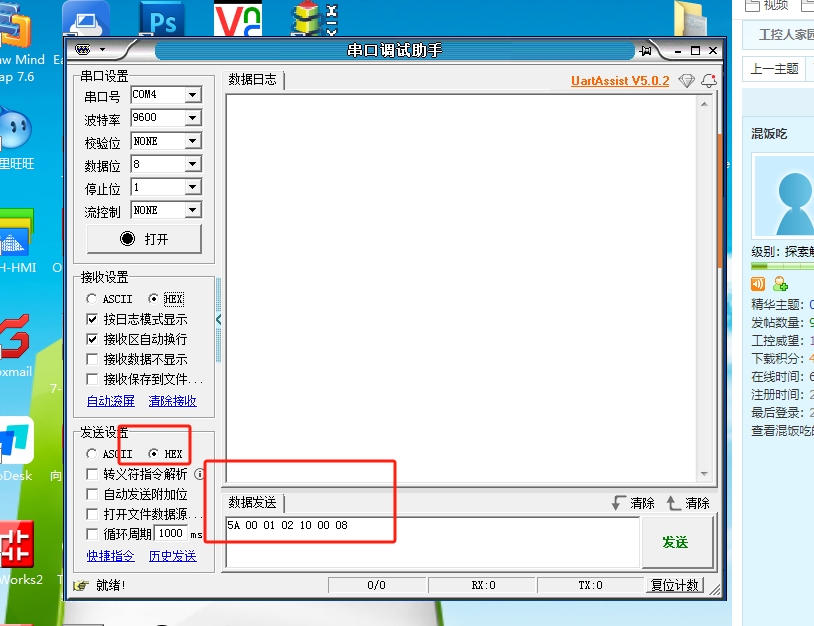Click the pin-window icon in title bar
The height and width of the screenshot is (626, 814).
pos(647,50)
